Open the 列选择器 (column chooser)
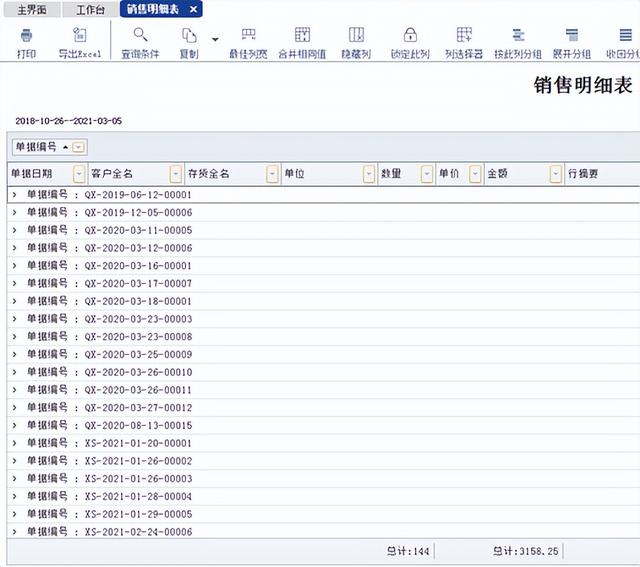Screen dimensions: 640x567 coord(463,36)
